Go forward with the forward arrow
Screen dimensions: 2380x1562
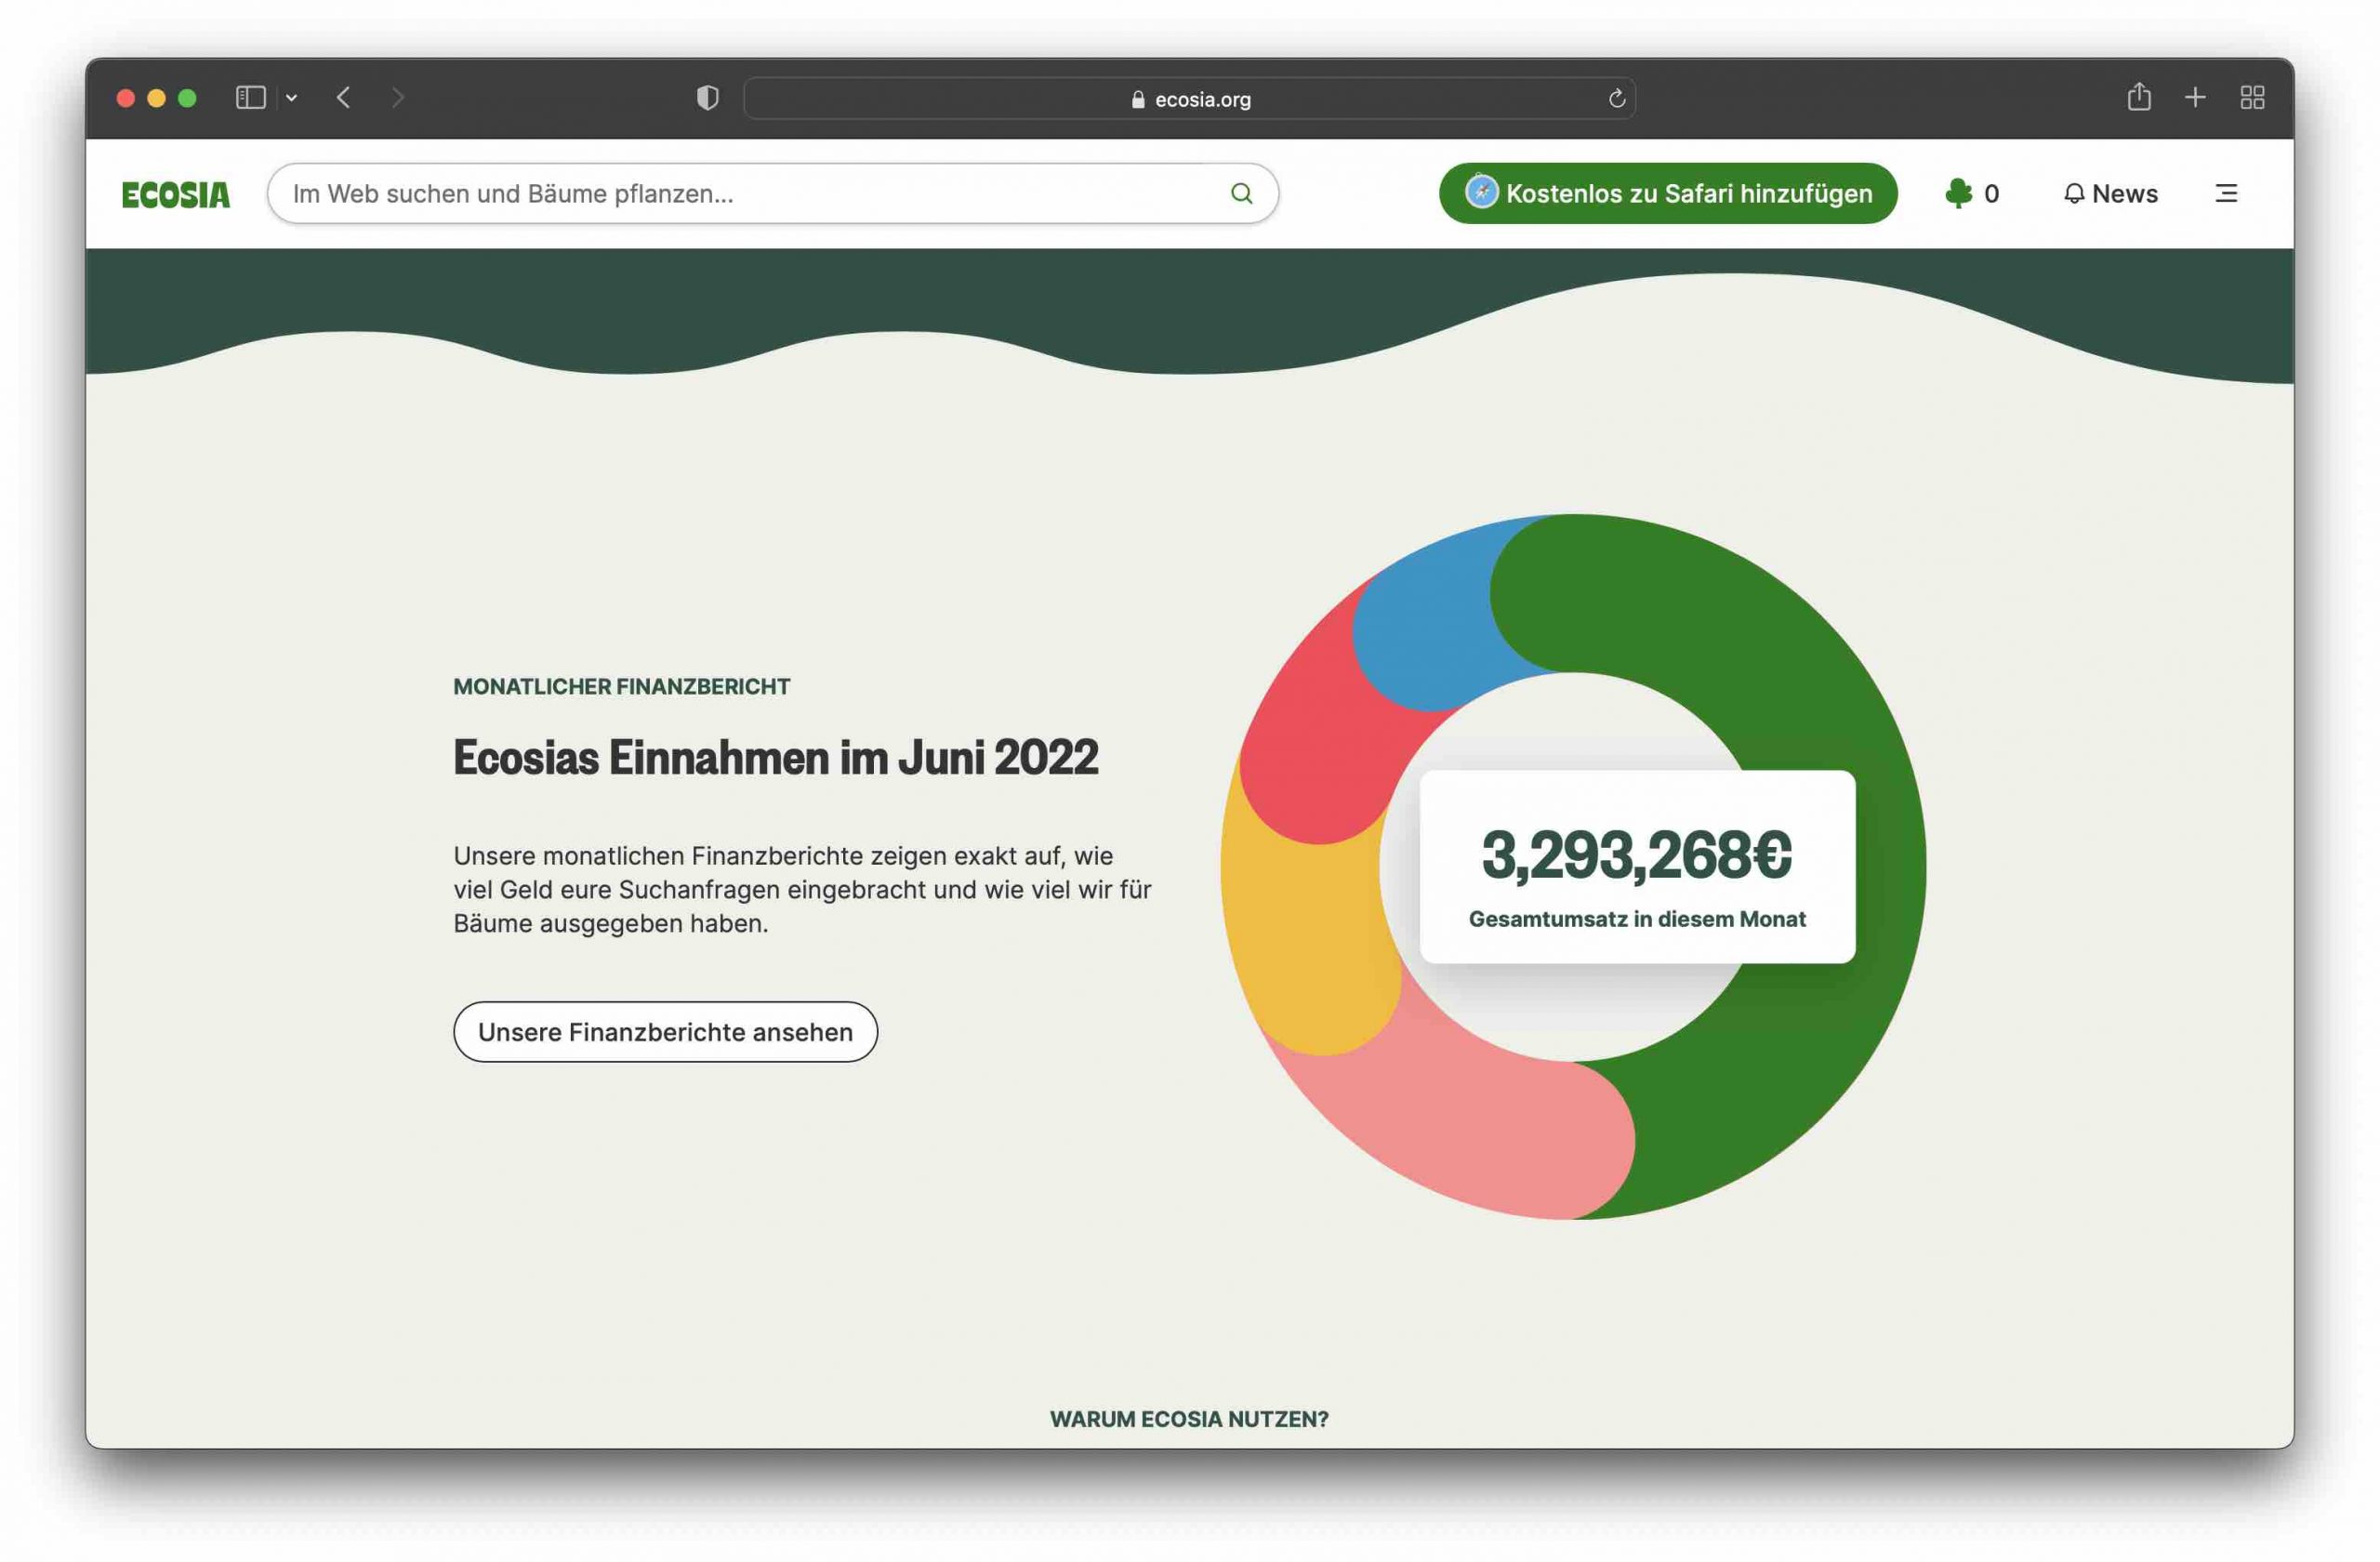point(398,98)
